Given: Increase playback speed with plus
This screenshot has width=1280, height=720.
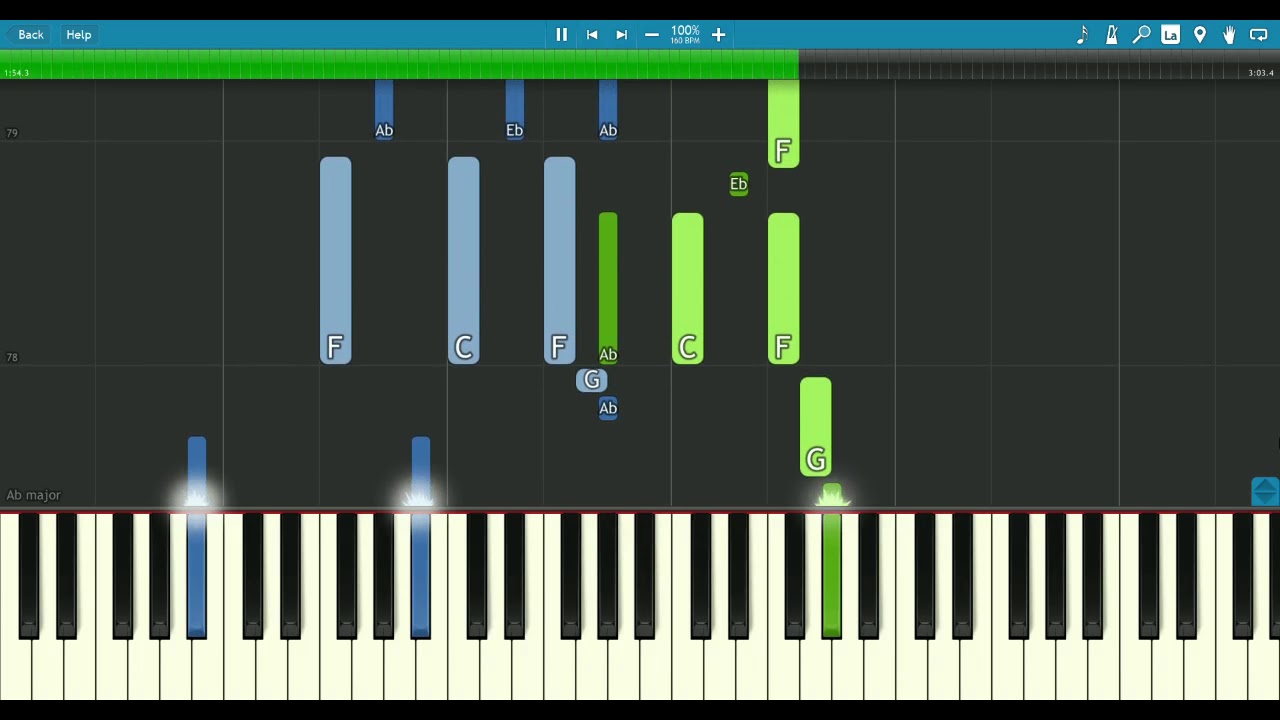Looking at the screenshot, I should tap(718, 35).
